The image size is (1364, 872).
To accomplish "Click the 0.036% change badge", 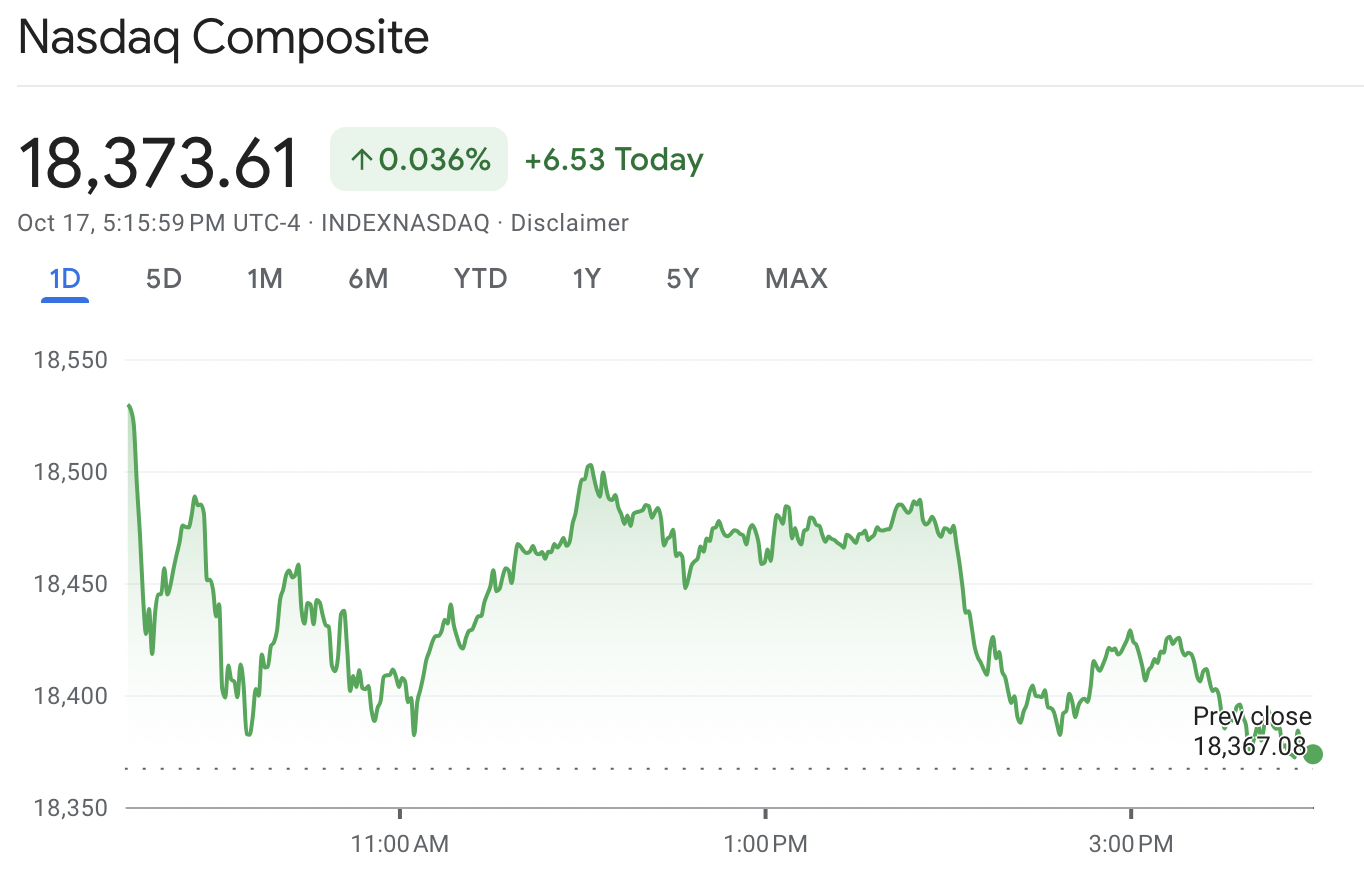I will [x=417, y=158].
